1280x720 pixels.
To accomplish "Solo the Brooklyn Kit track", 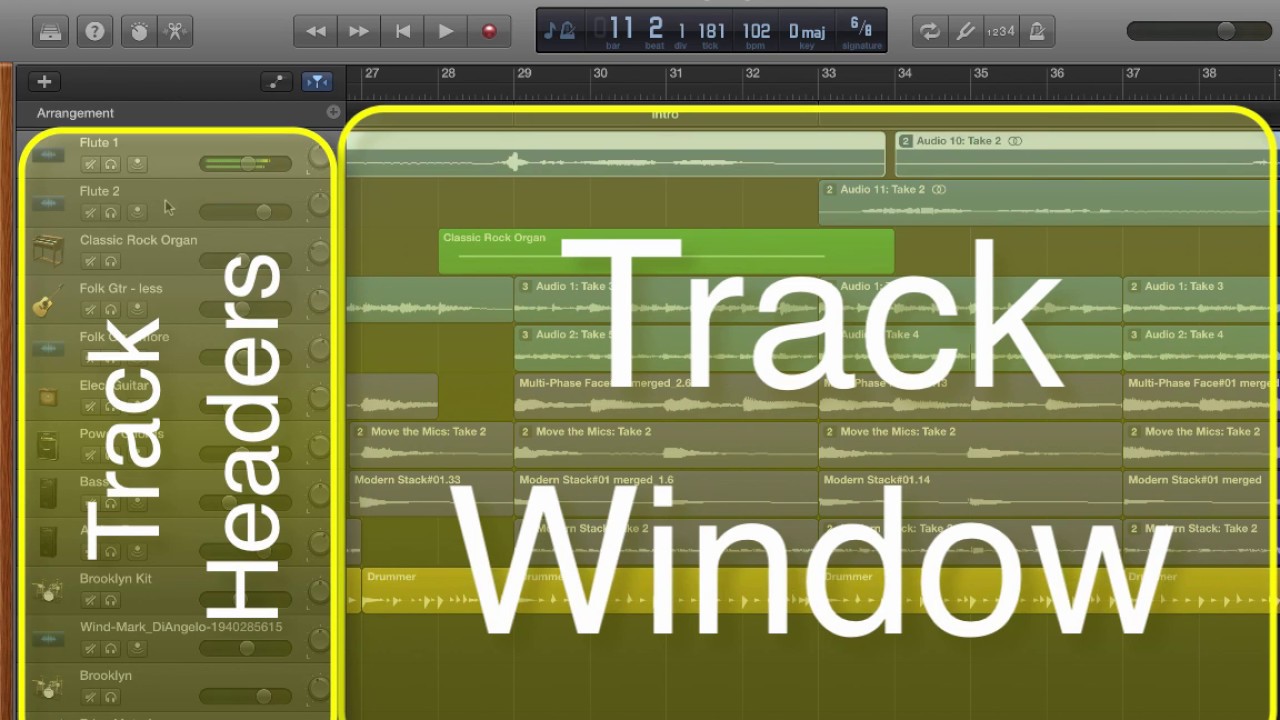I will [x=111, y=600].
